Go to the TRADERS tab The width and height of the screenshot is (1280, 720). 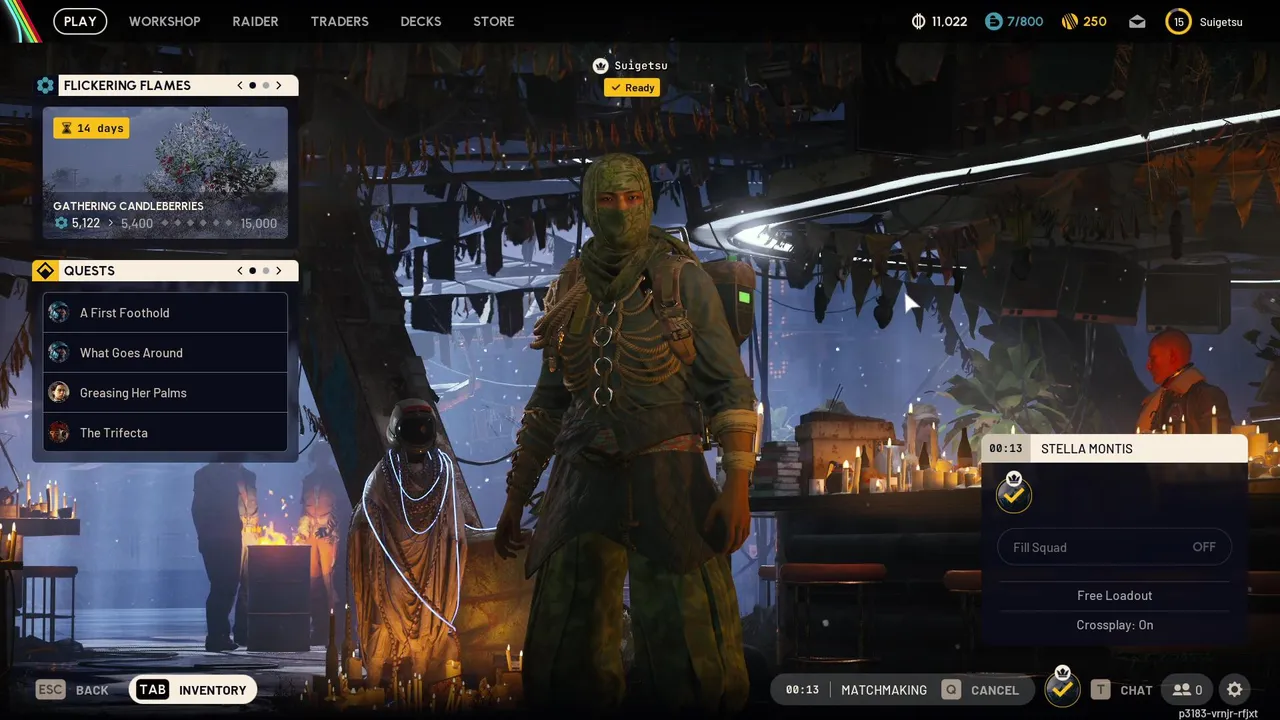pyautogui.click(x=339, y=21)
